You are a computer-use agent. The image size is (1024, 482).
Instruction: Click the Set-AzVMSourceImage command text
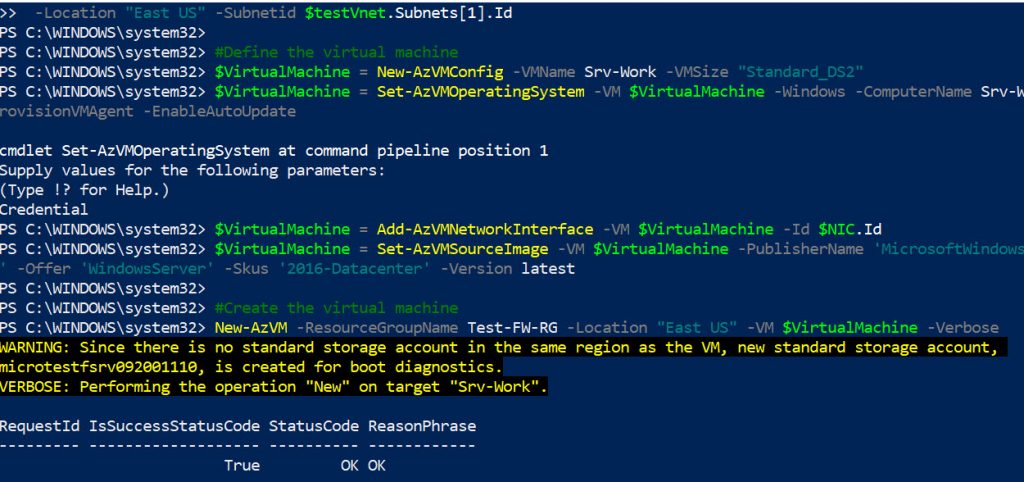(462, 249)
